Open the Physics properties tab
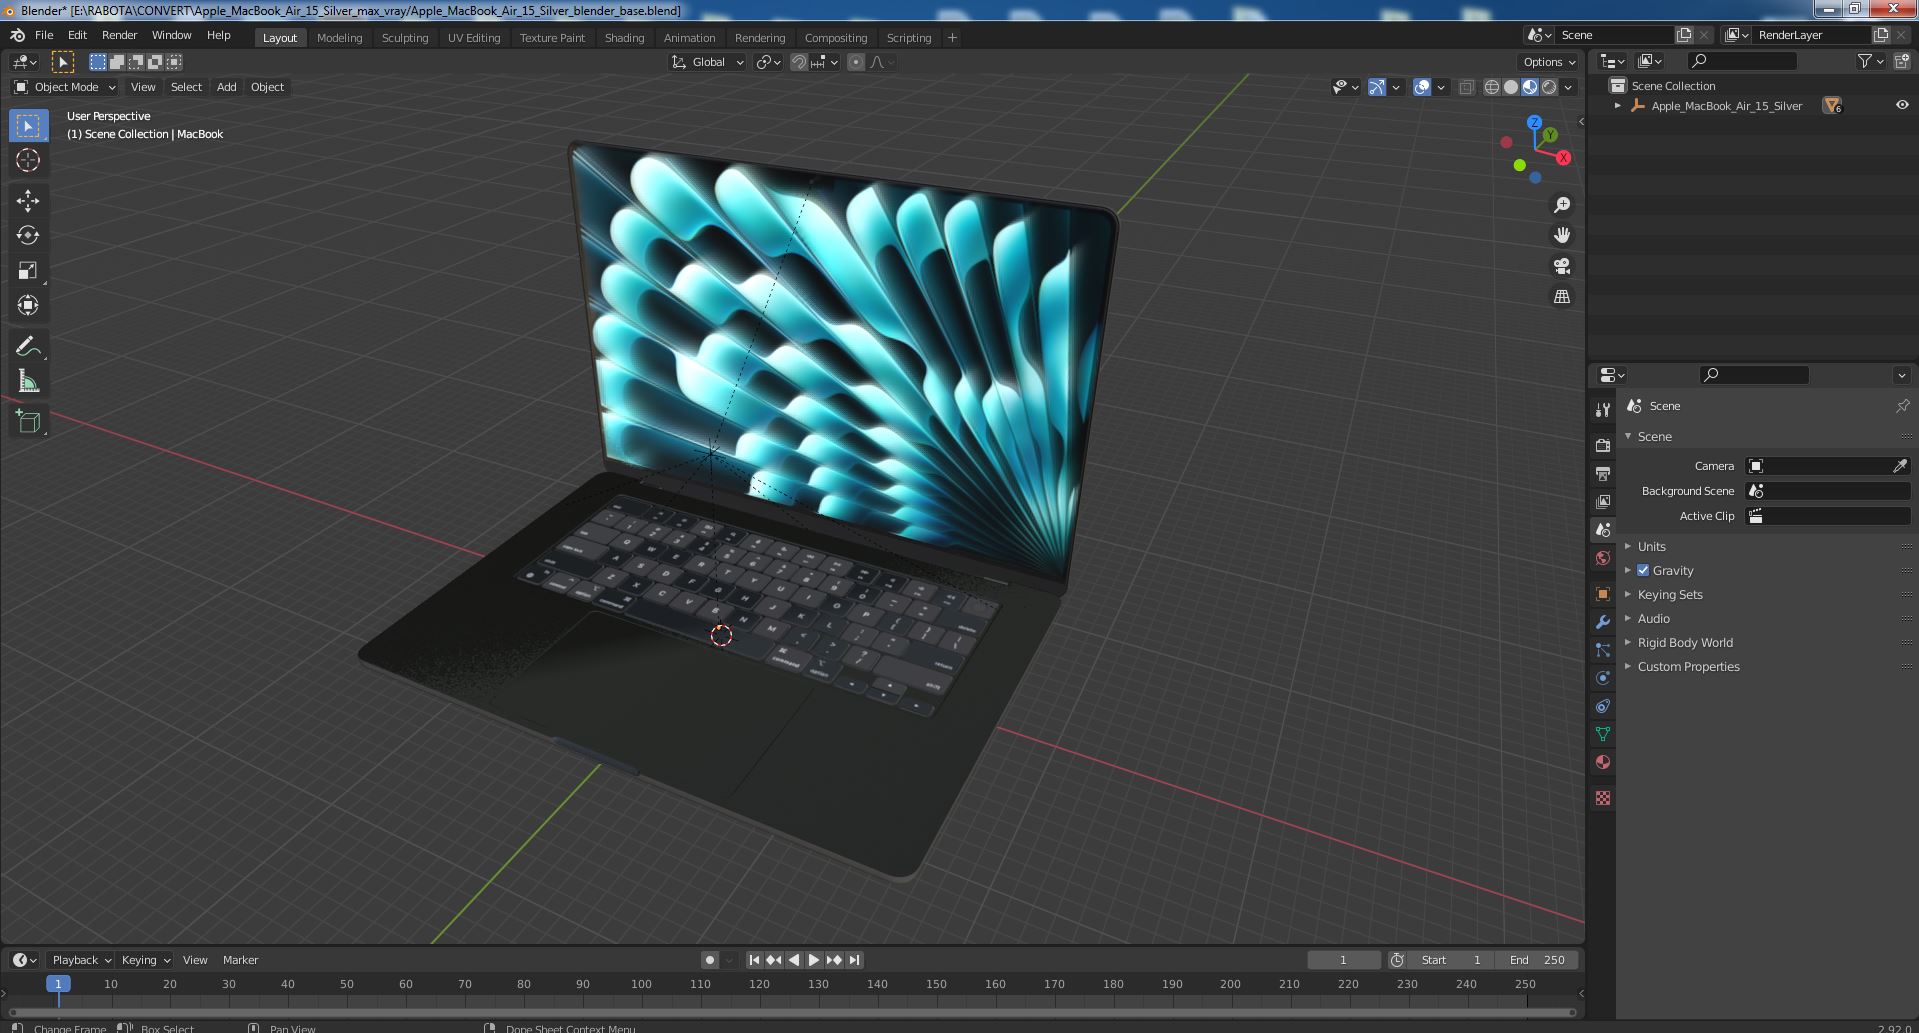Viewport: 1919px width, 1033px height. point(1603,678)
